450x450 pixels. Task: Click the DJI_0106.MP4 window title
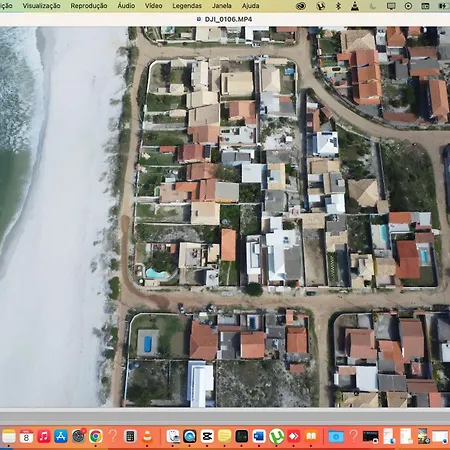pos(228,19)
